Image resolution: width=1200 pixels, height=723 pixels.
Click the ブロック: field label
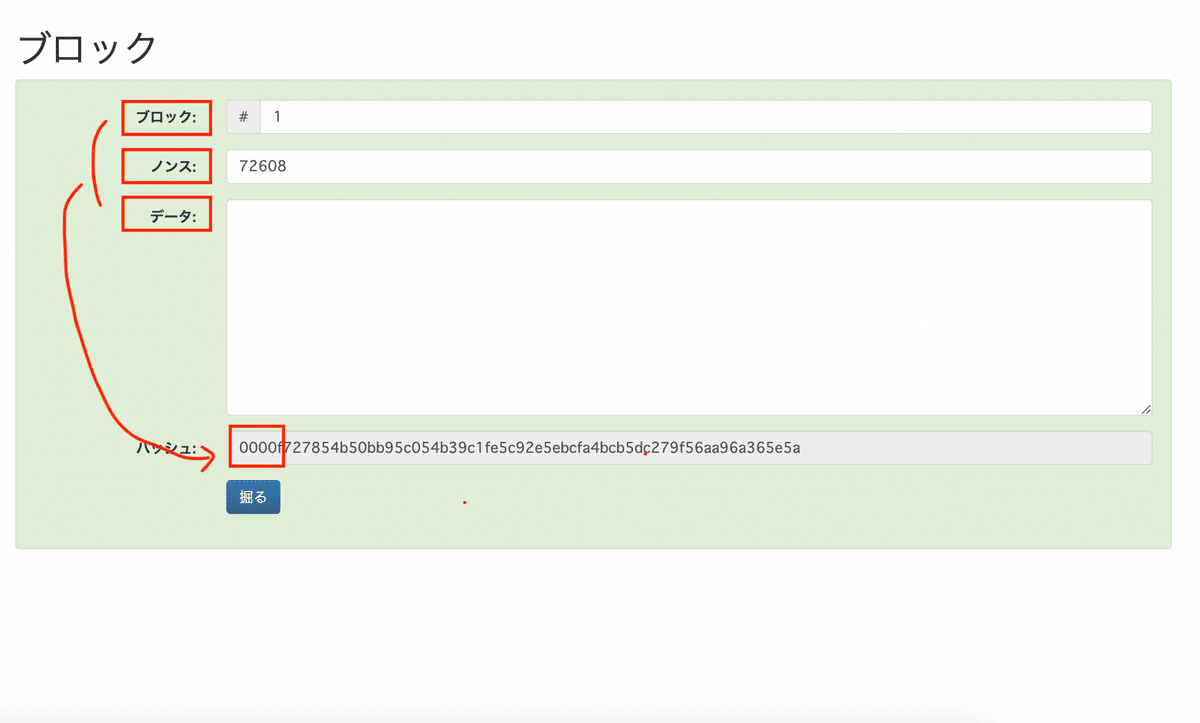(166, 118)
